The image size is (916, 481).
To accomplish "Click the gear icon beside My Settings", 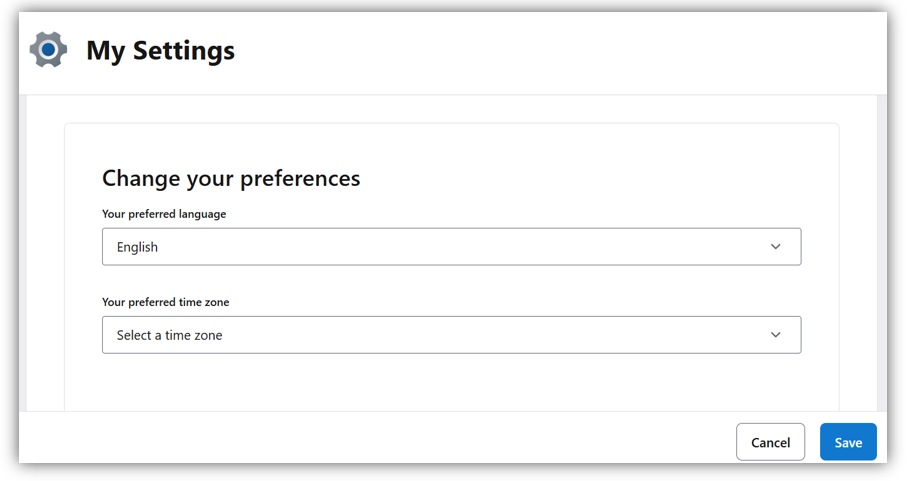I will click(48, 49).
